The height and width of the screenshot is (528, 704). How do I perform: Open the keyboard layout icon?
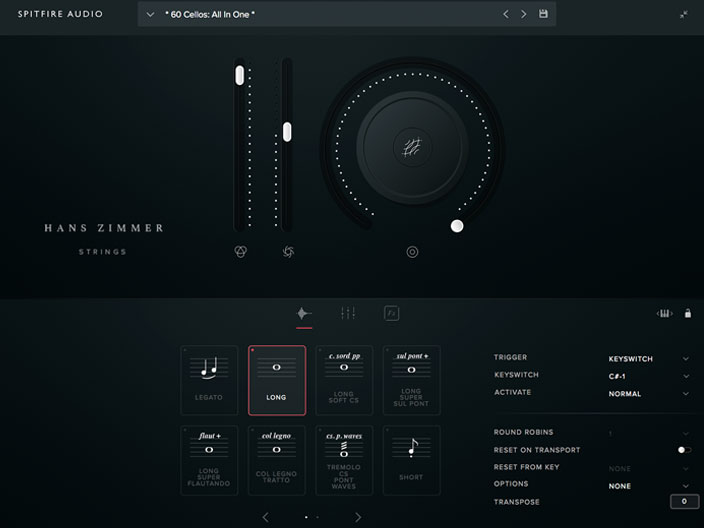click(664, 313)
